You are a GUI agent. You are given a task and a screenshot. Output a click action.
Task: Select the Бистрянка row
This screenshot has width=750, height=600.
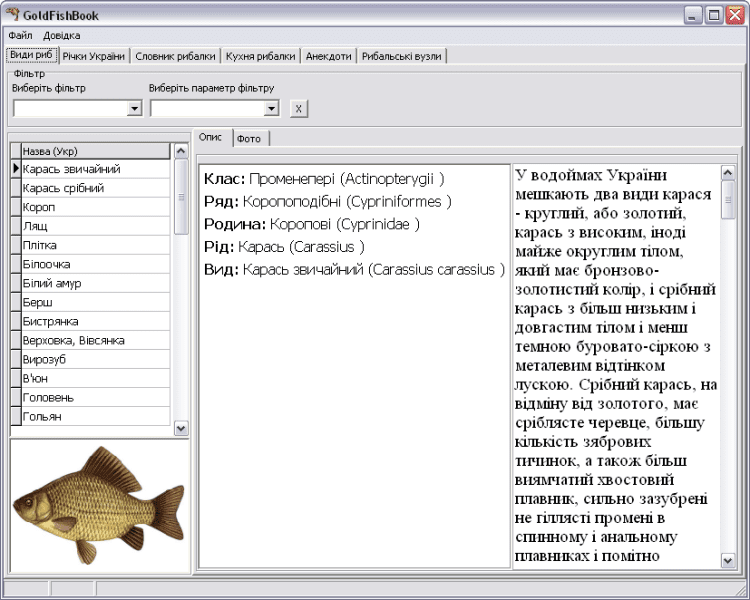coord(96,322)
